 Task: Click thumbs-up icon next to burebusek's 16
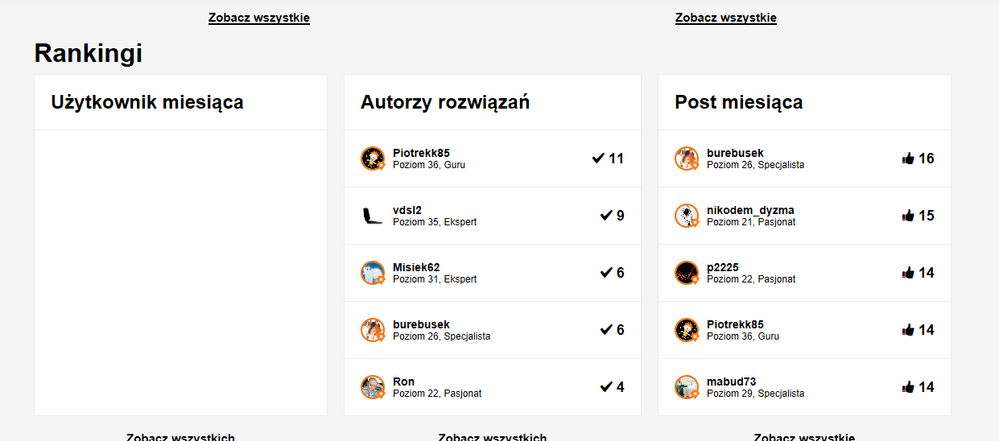tap(908, 158)
